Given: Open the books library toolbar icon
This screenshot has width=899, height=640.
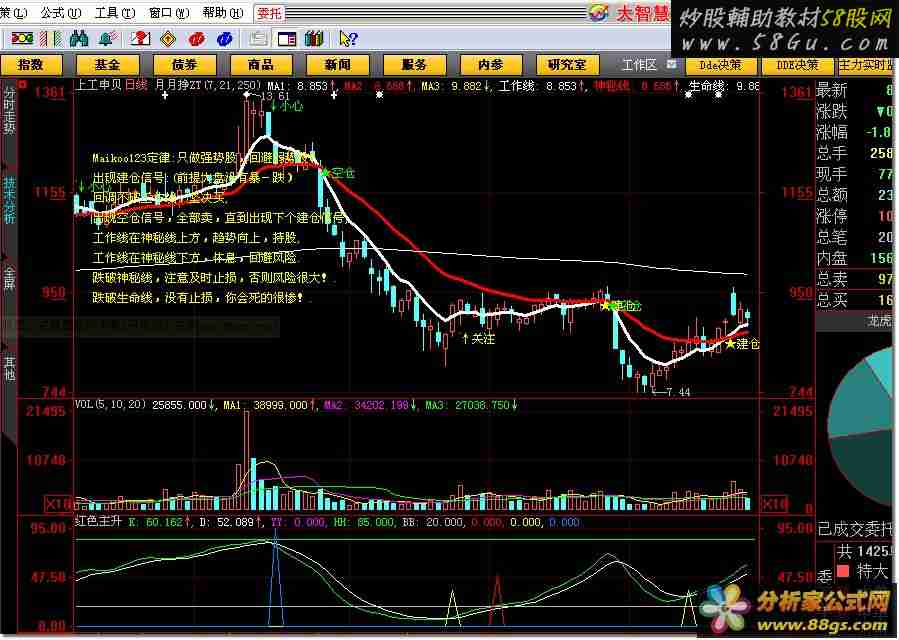Looking at the screenshot, I should pyautogui.click(x=314, y=38).
